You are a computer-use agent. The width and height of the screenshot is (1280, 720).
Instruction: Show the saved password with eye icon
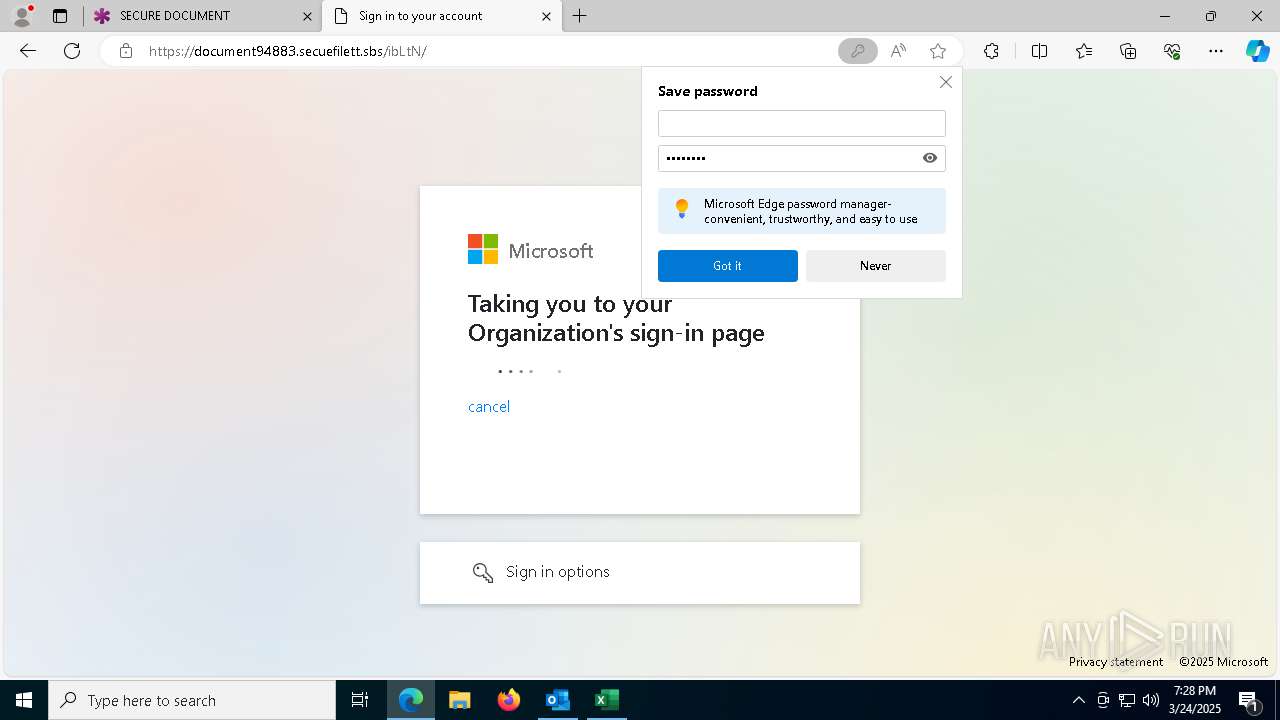tap(930, 158)
